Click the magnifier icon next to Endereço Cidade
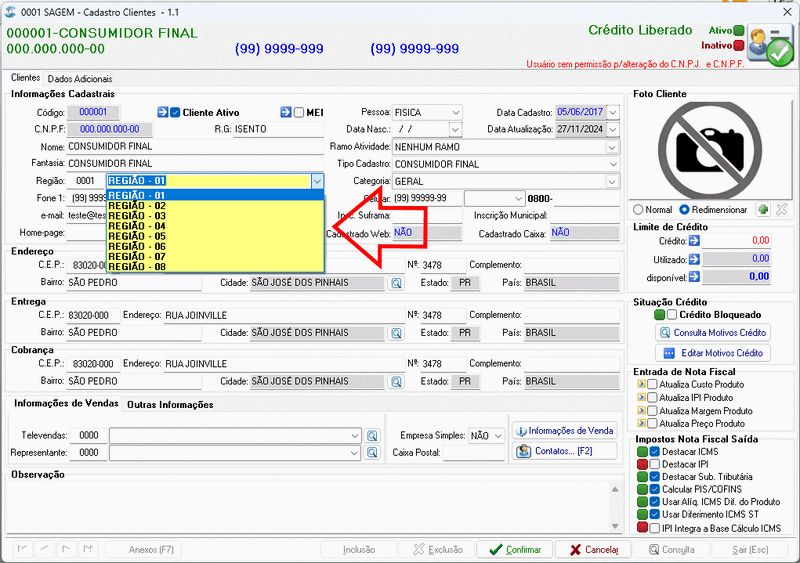The height and width of the screenshot is (563, 800). (396, 283)
